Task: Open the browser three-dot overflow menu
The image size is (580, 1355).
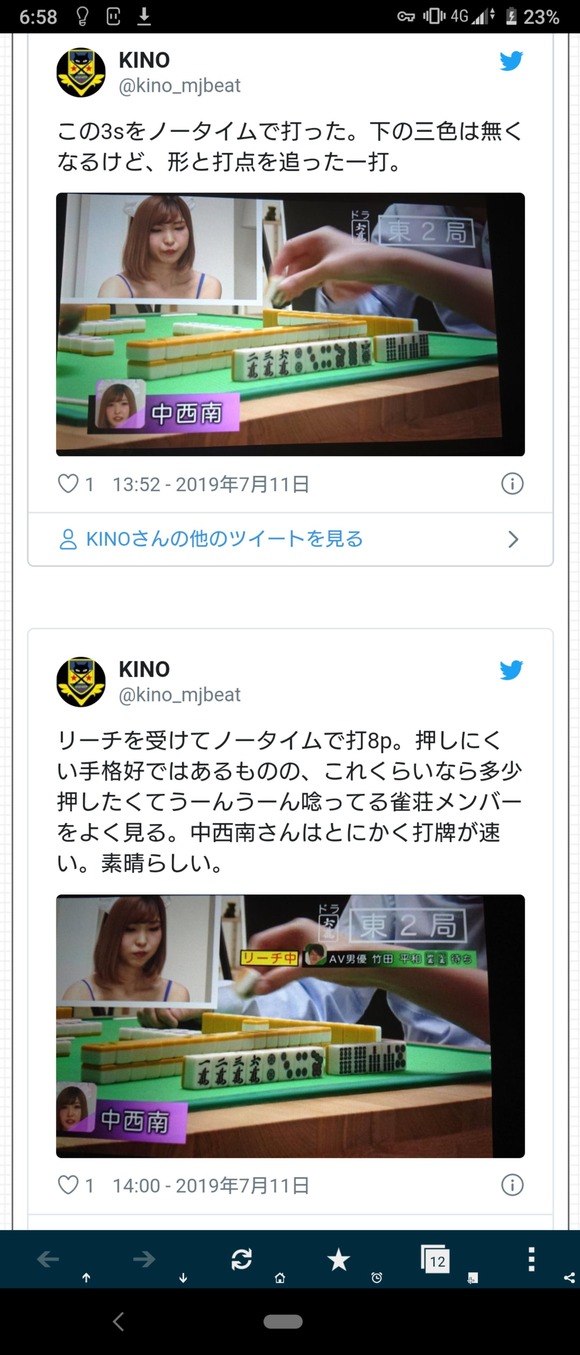Action: (x=531, y=1259)
